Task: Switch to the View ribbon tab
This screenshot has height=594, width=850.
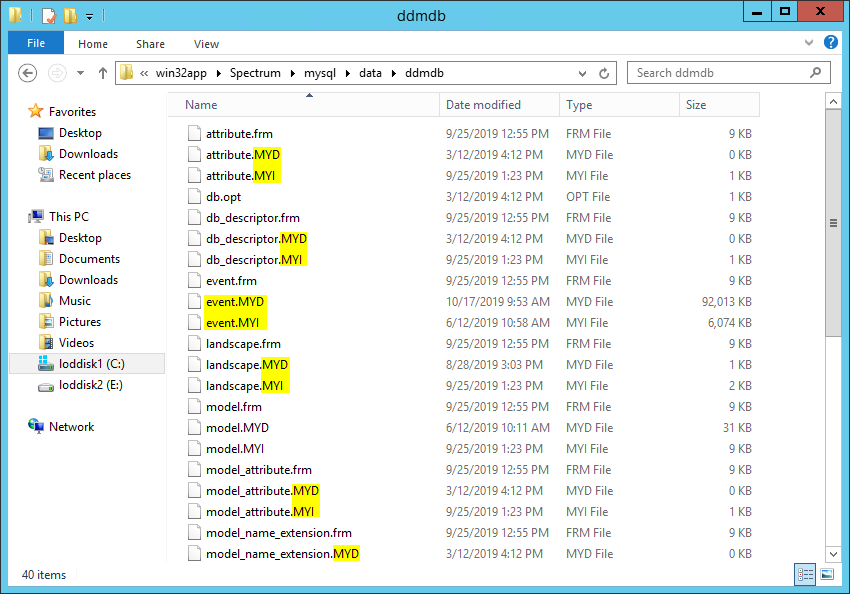Action: [206, 44]
